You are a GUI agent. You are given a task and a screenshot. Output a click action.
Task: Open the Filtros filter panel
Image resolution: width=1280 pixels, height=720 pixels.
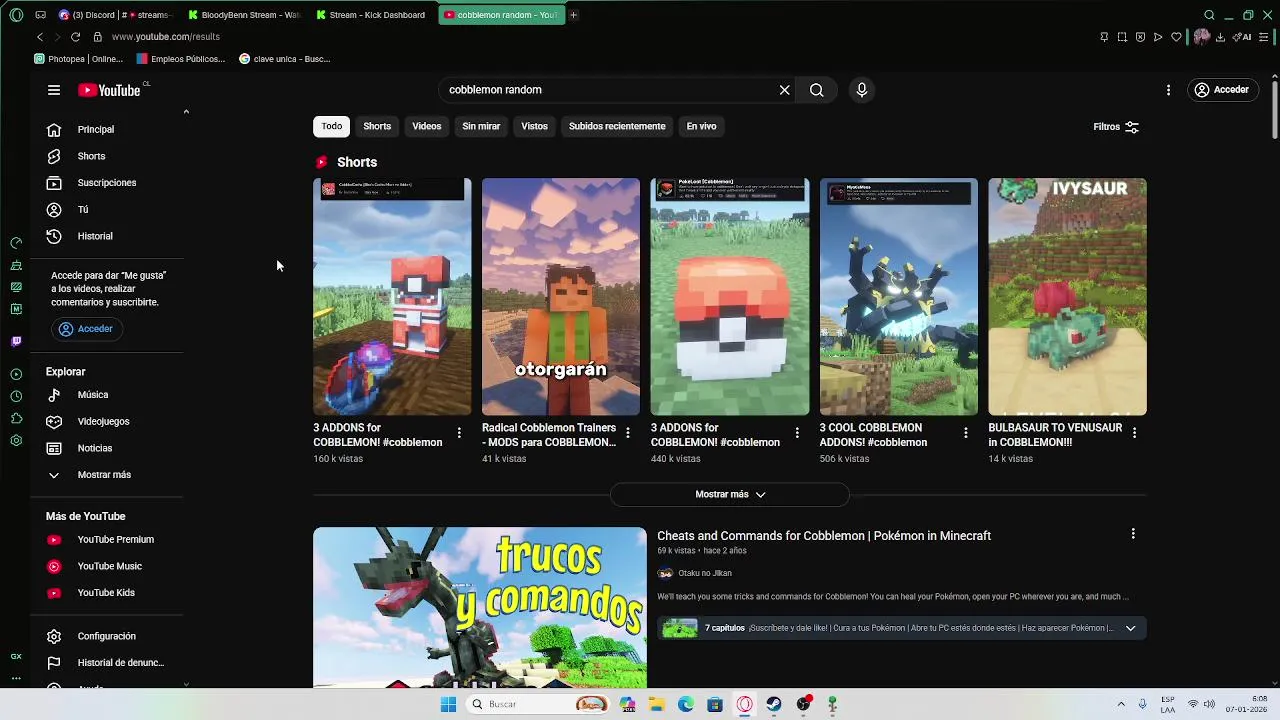[1116, 127]
